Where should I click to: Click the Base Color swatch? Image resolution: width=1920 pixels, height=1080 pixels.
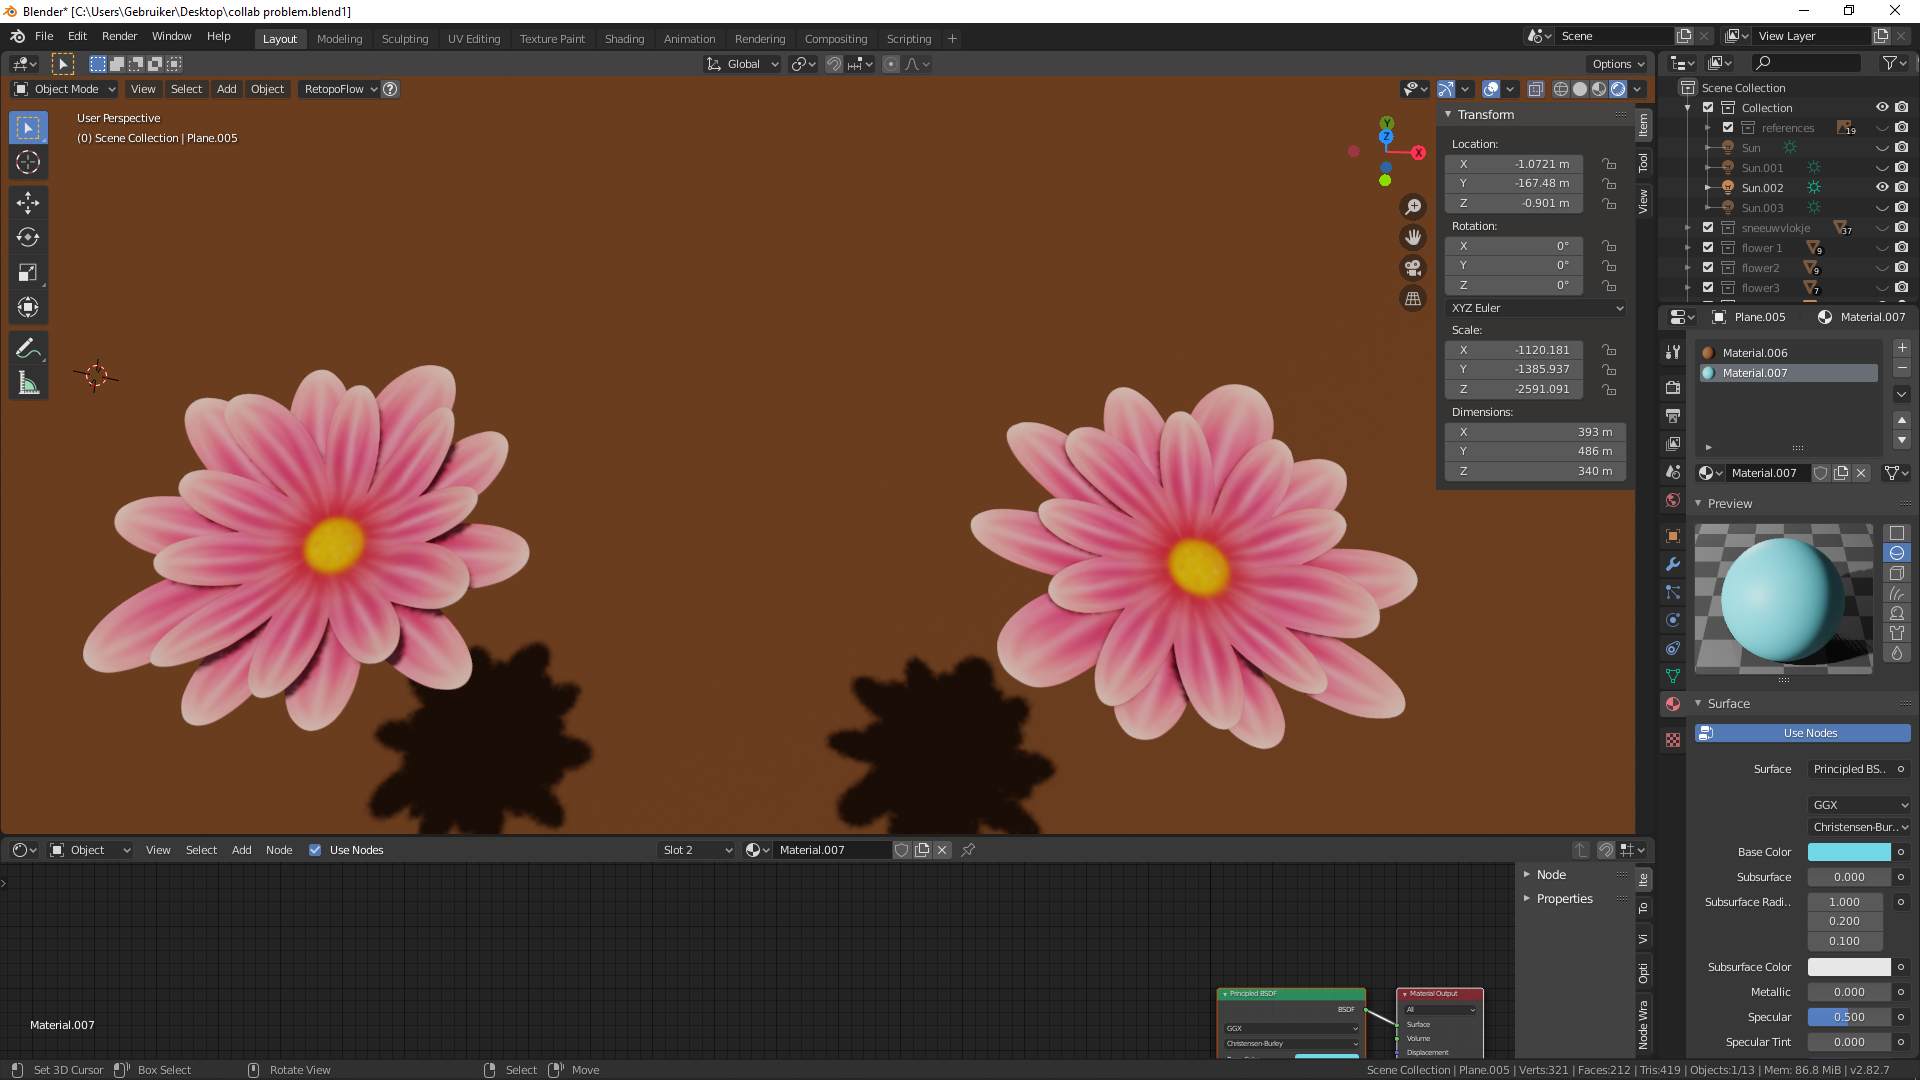pos(1848,852)
